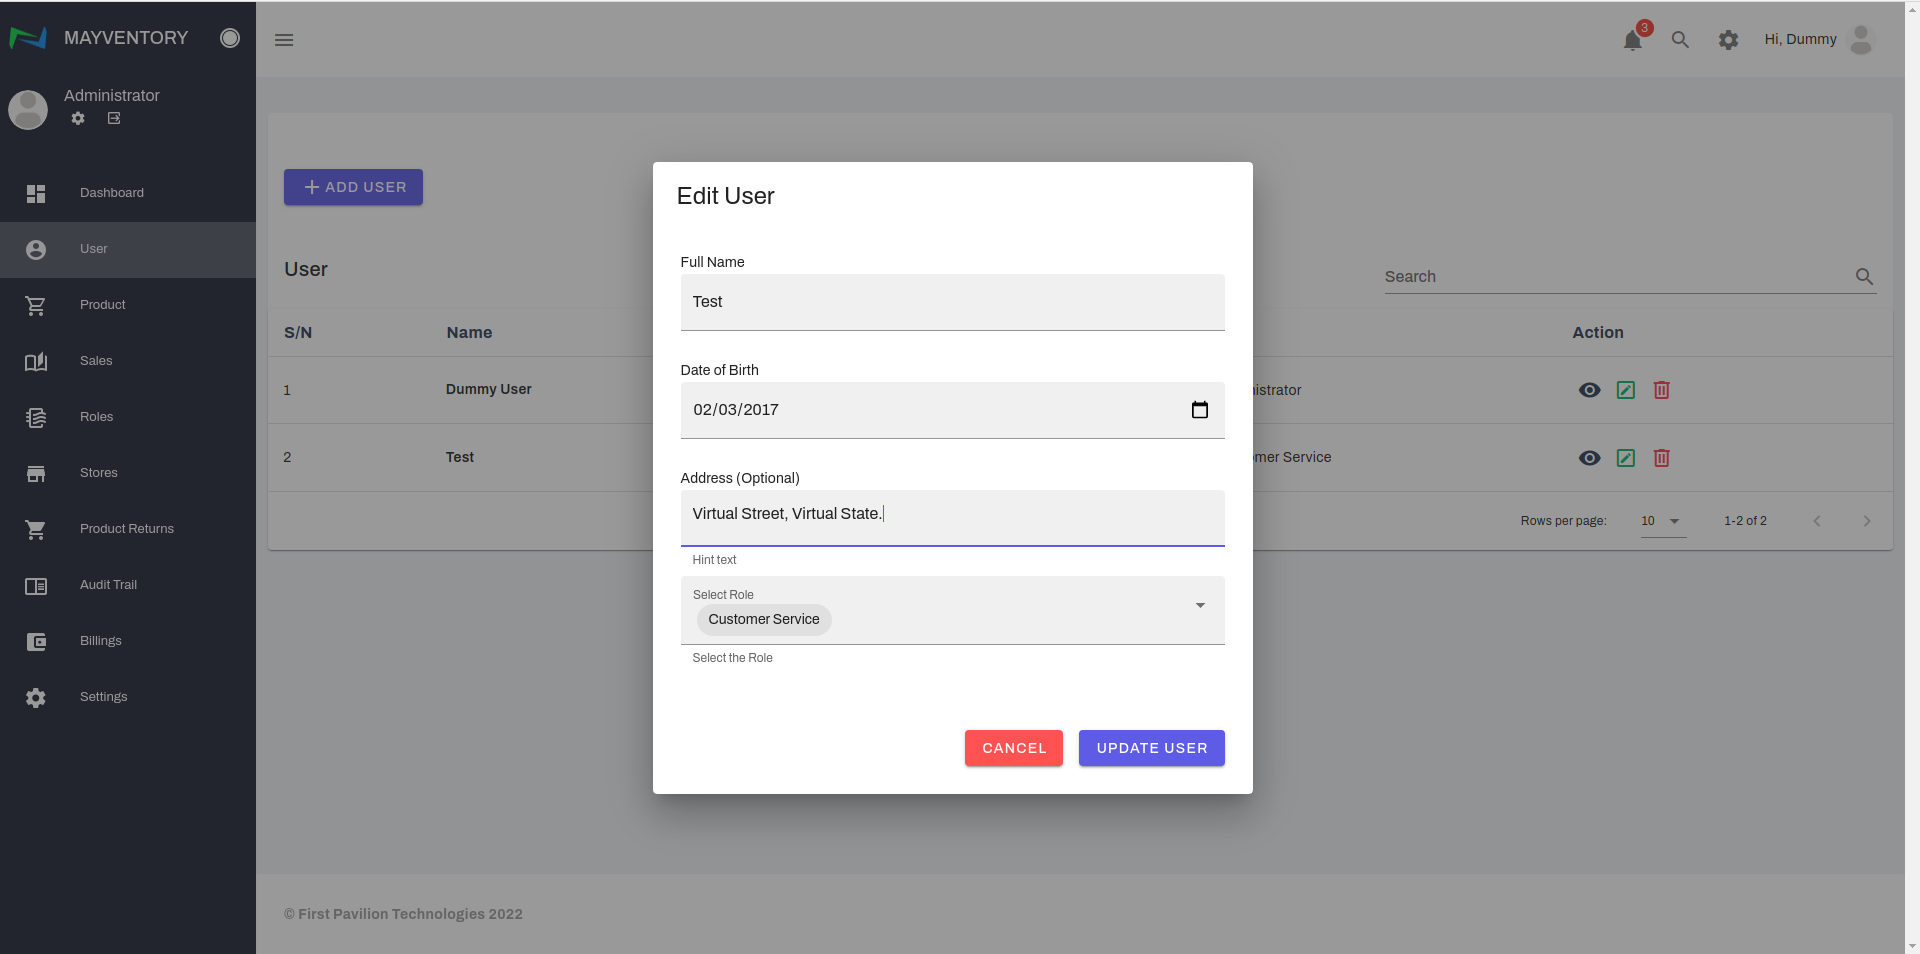Viewport: 1920px width, 954px height.
Task: Edit the Test user row with pencil icon
Action: [1625, 458]
